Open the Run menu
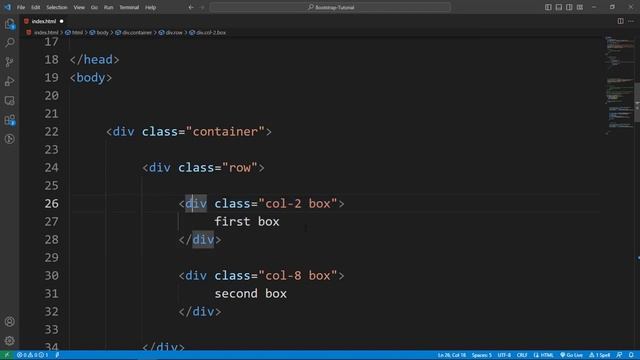 [108, 7]
